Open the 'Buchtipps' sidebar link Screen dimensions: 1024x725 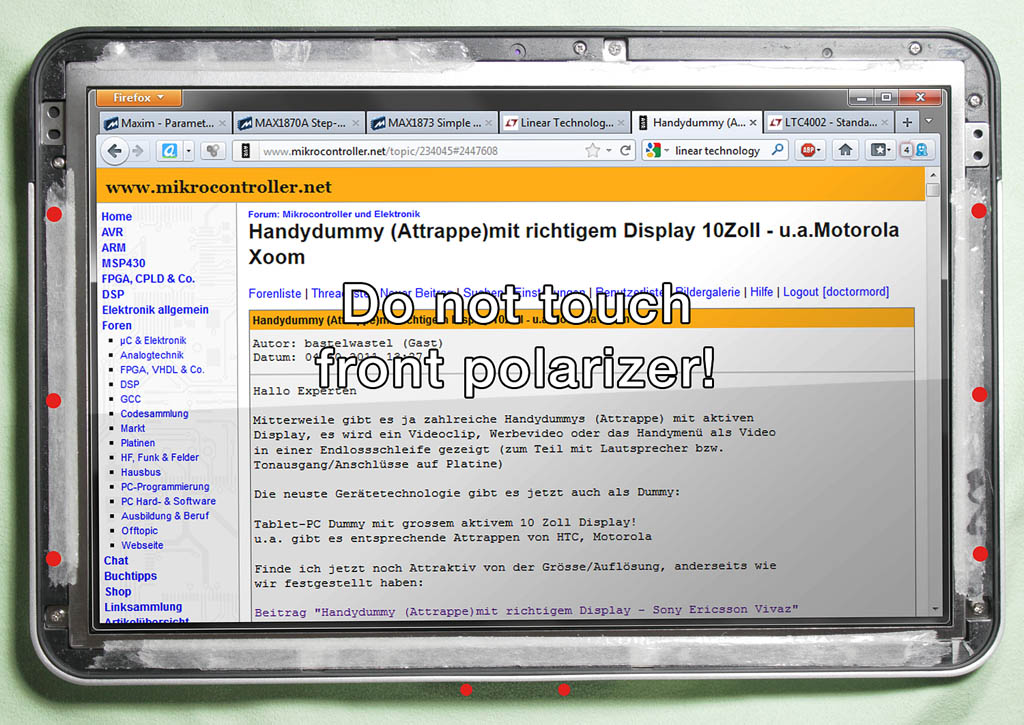click(131, 576)
